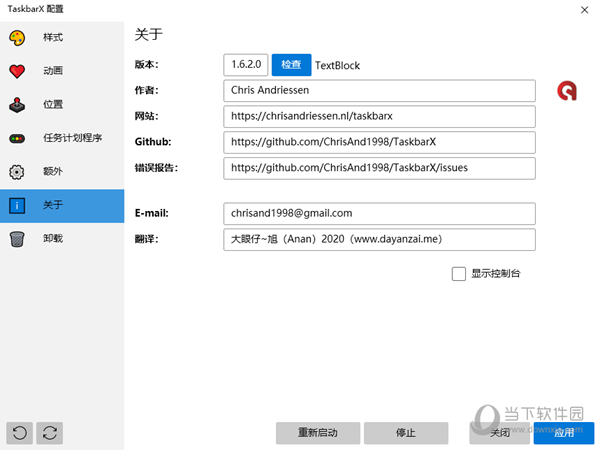600x450 pixels.
Task: Click the gear icon for 额外
Action: coord(17,172)
